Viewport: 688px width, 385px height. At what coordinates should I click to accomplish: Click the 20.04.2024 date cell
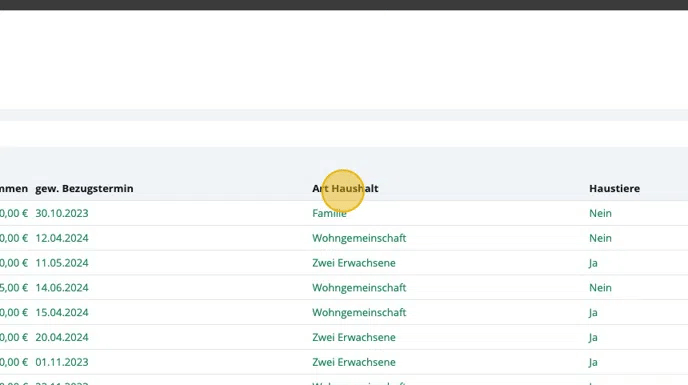(62, 337)
